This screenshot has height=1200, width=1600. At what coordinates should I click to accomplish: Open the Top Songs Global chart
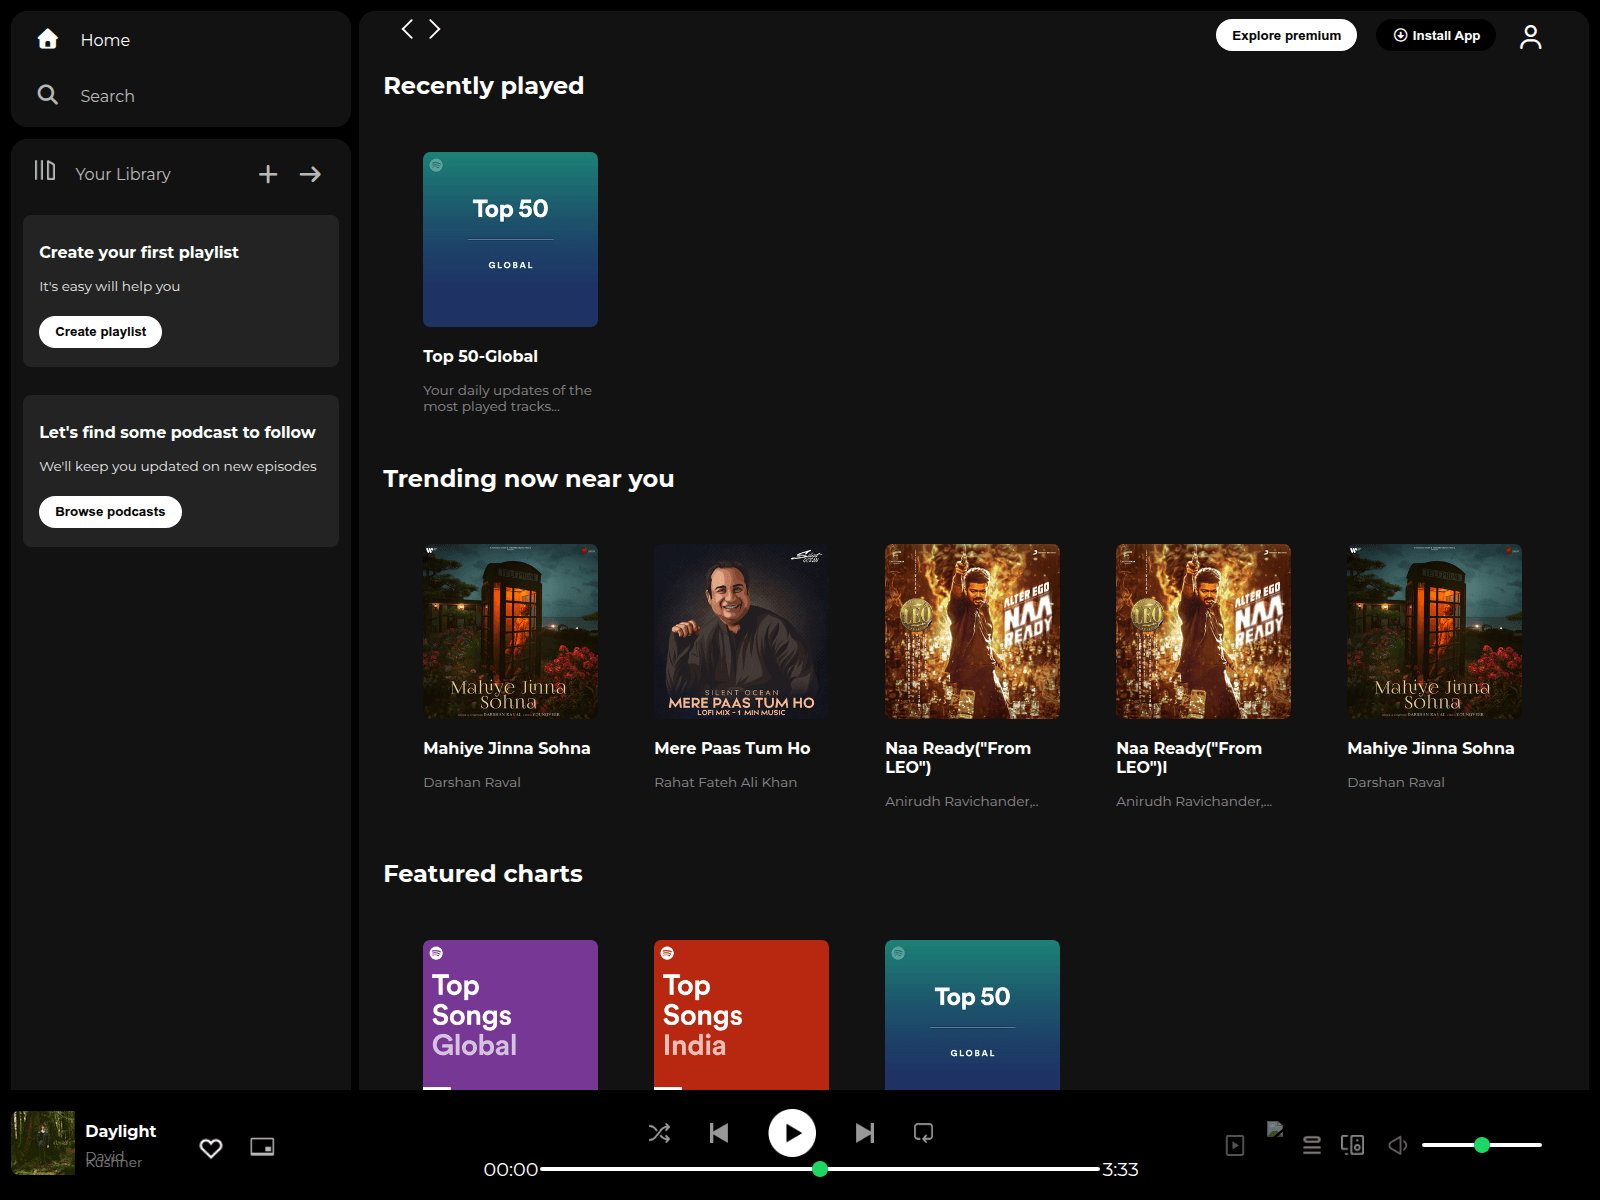[x=510, y=1015]
